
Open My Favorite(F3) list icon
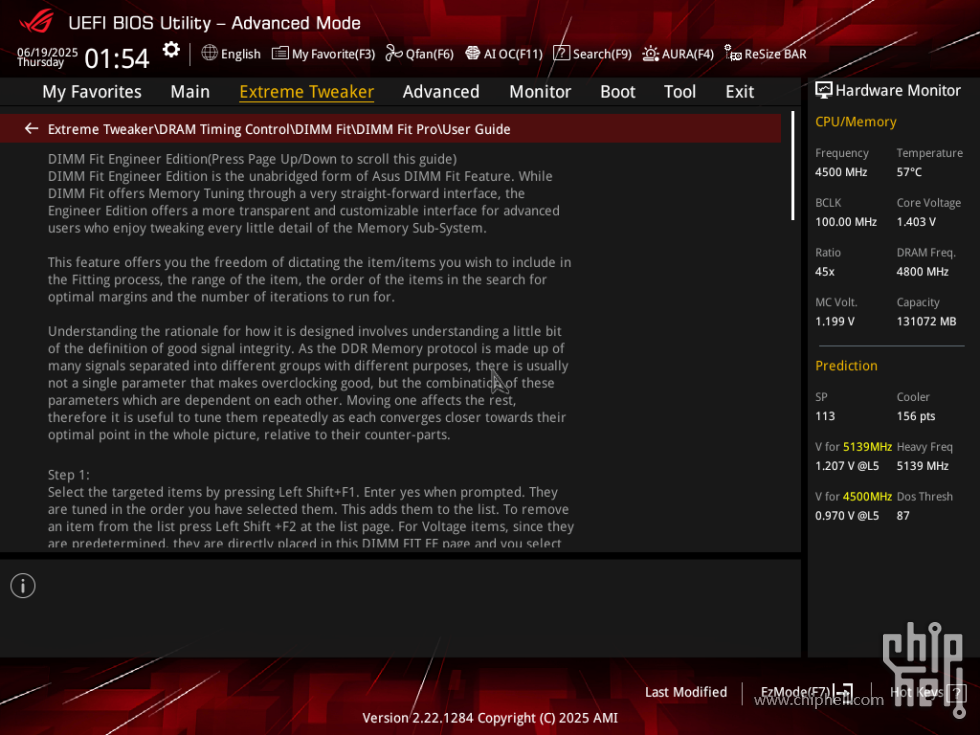coord(280,53)
